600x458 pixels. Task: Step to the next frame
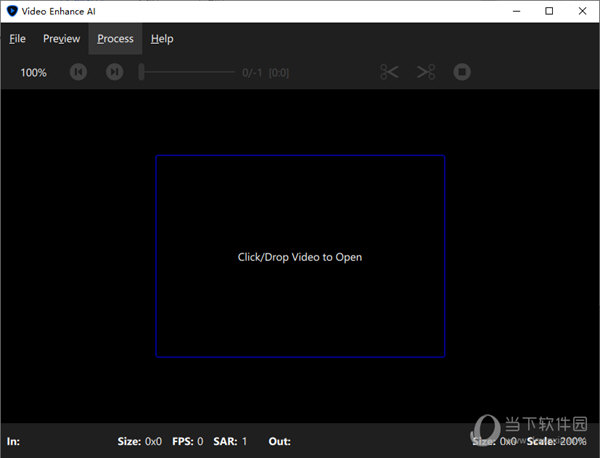coord(115,72)
